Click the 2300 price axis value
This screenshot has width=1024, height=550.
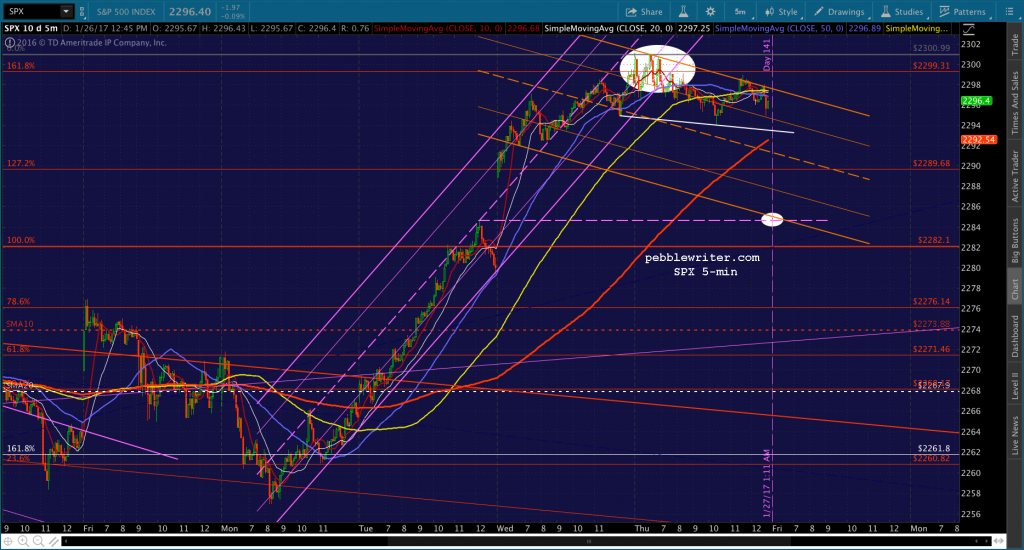pos(970,65)
